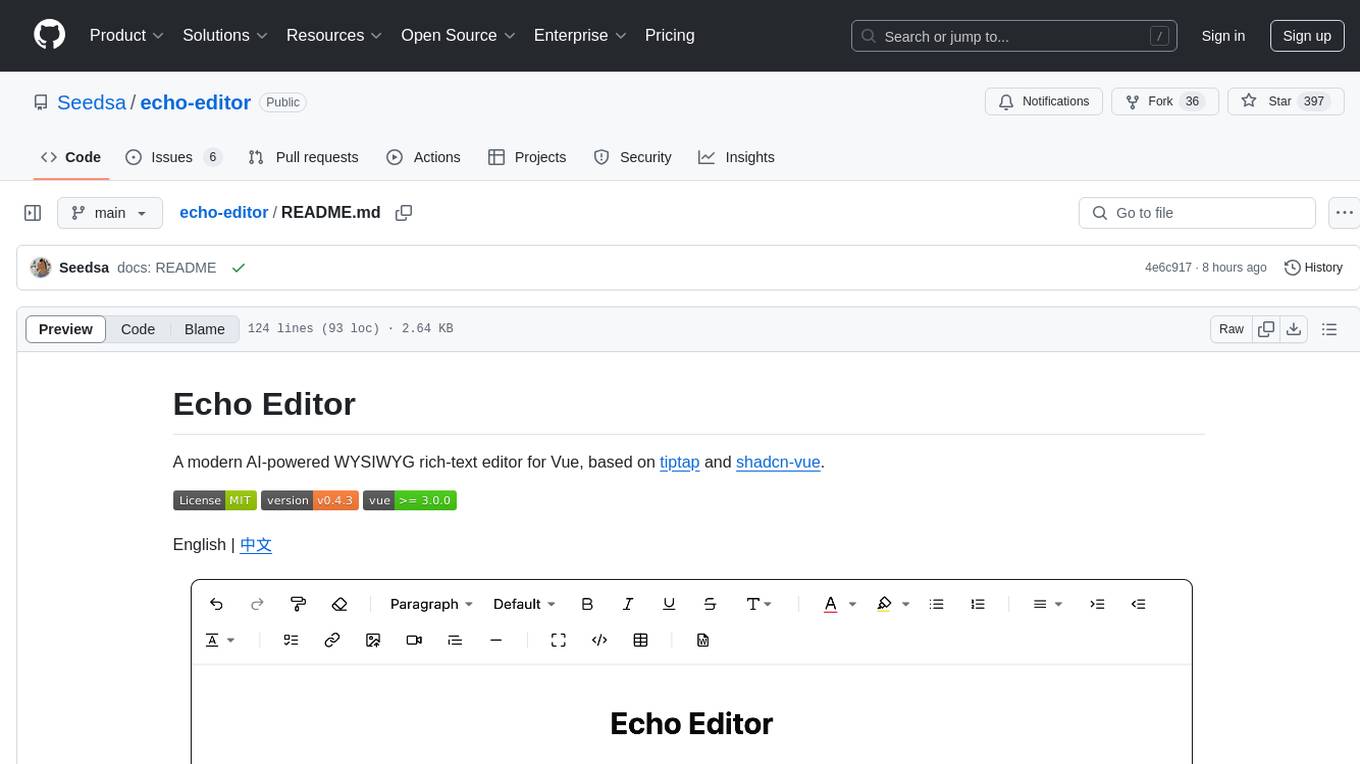
Task: Switch to the Actions tab
Action: pyautogui.click(x=423, y=157)
